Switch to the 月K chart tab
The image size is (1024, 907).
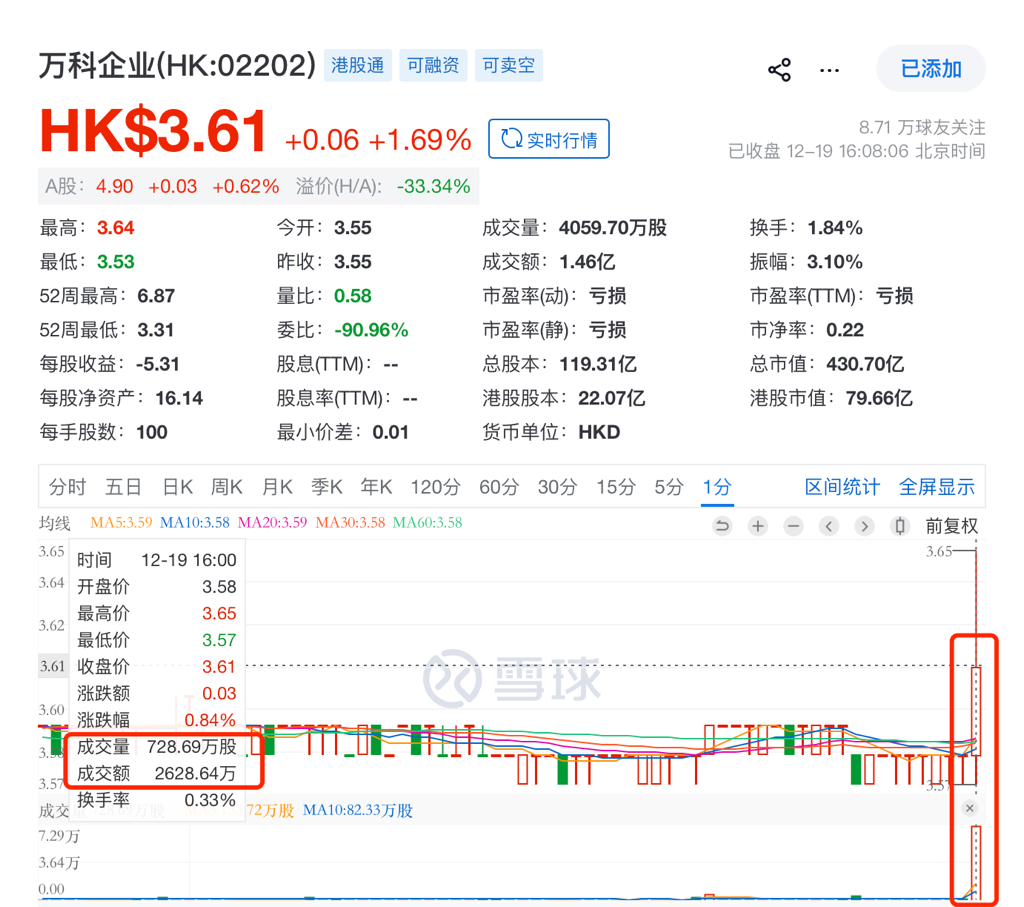tap(277, 487)
